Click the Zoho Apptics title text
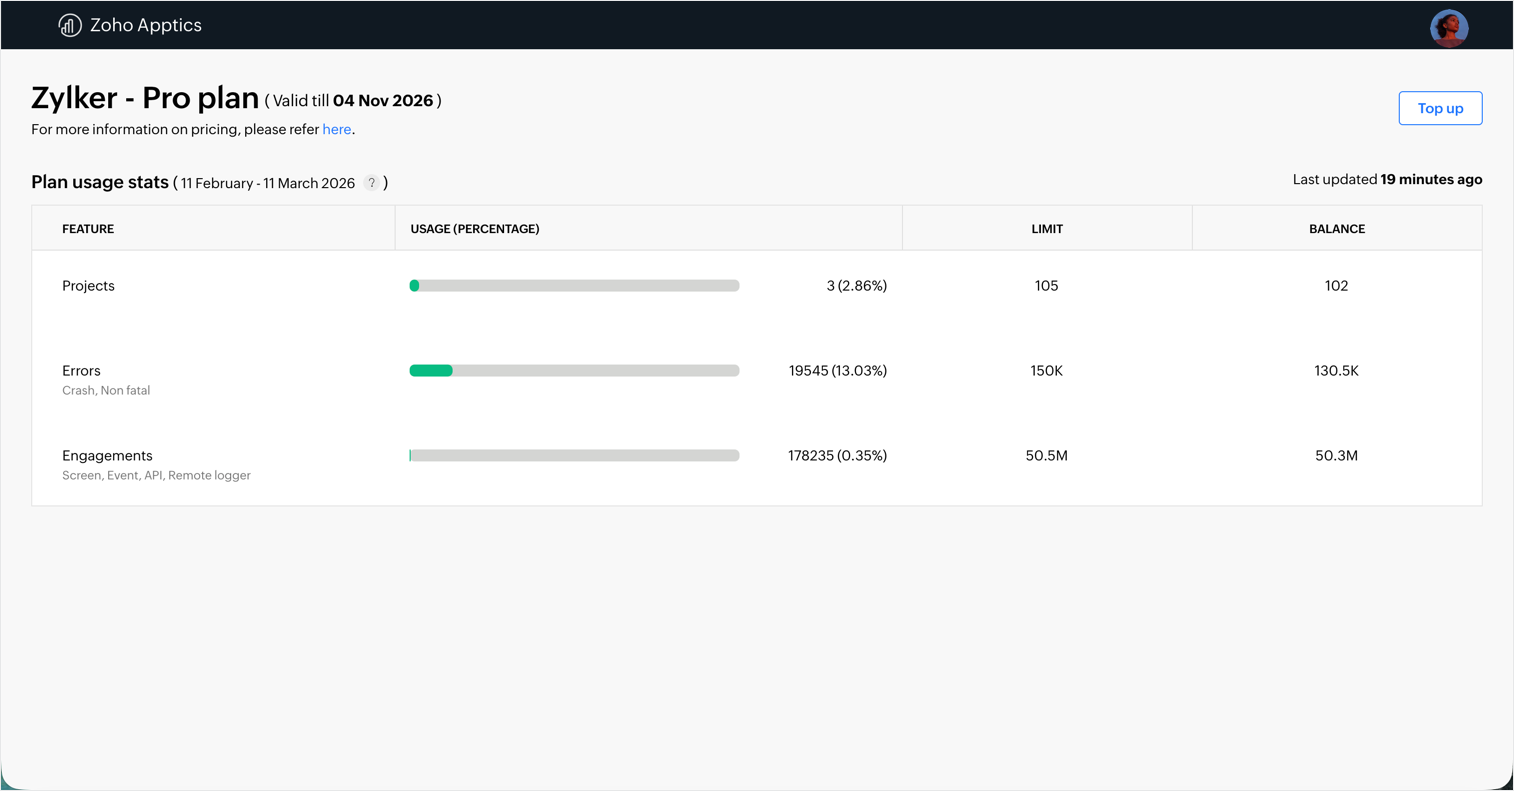 tap(146, 25)
